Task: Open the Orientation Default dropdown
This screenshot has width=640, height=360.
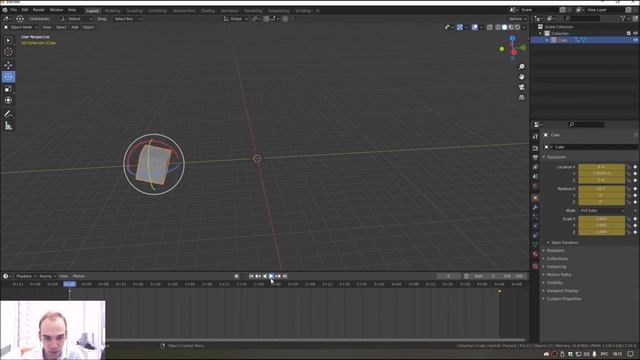Action: coord(76,19)
